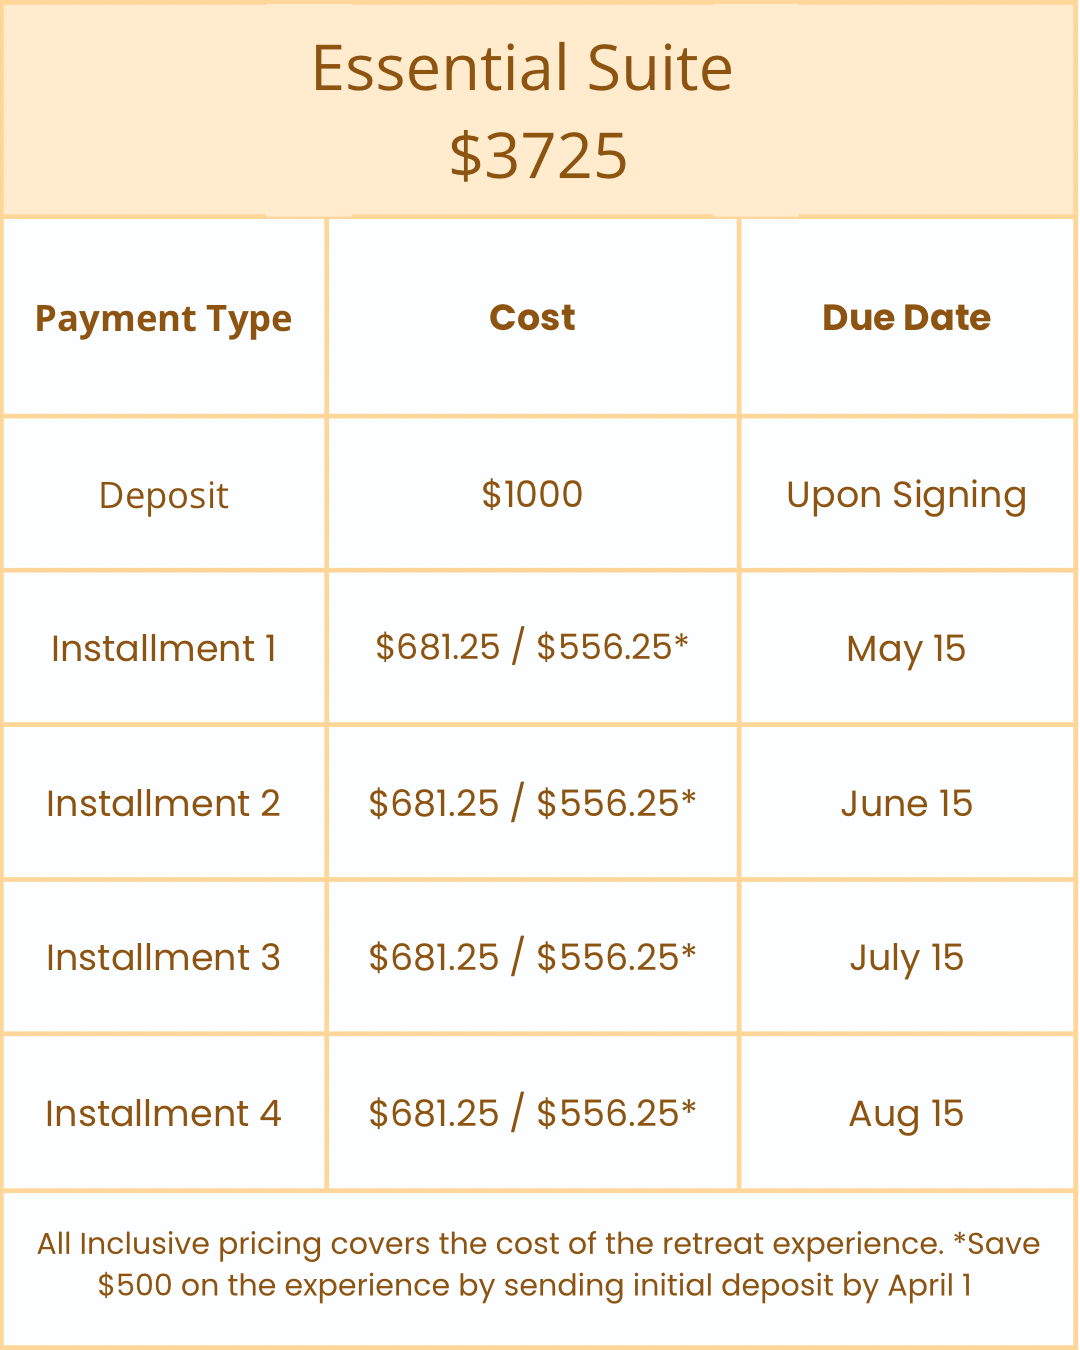The image size is (1080, 1350).
Task: Click the $1000 deposit cost
Action: 532,494
